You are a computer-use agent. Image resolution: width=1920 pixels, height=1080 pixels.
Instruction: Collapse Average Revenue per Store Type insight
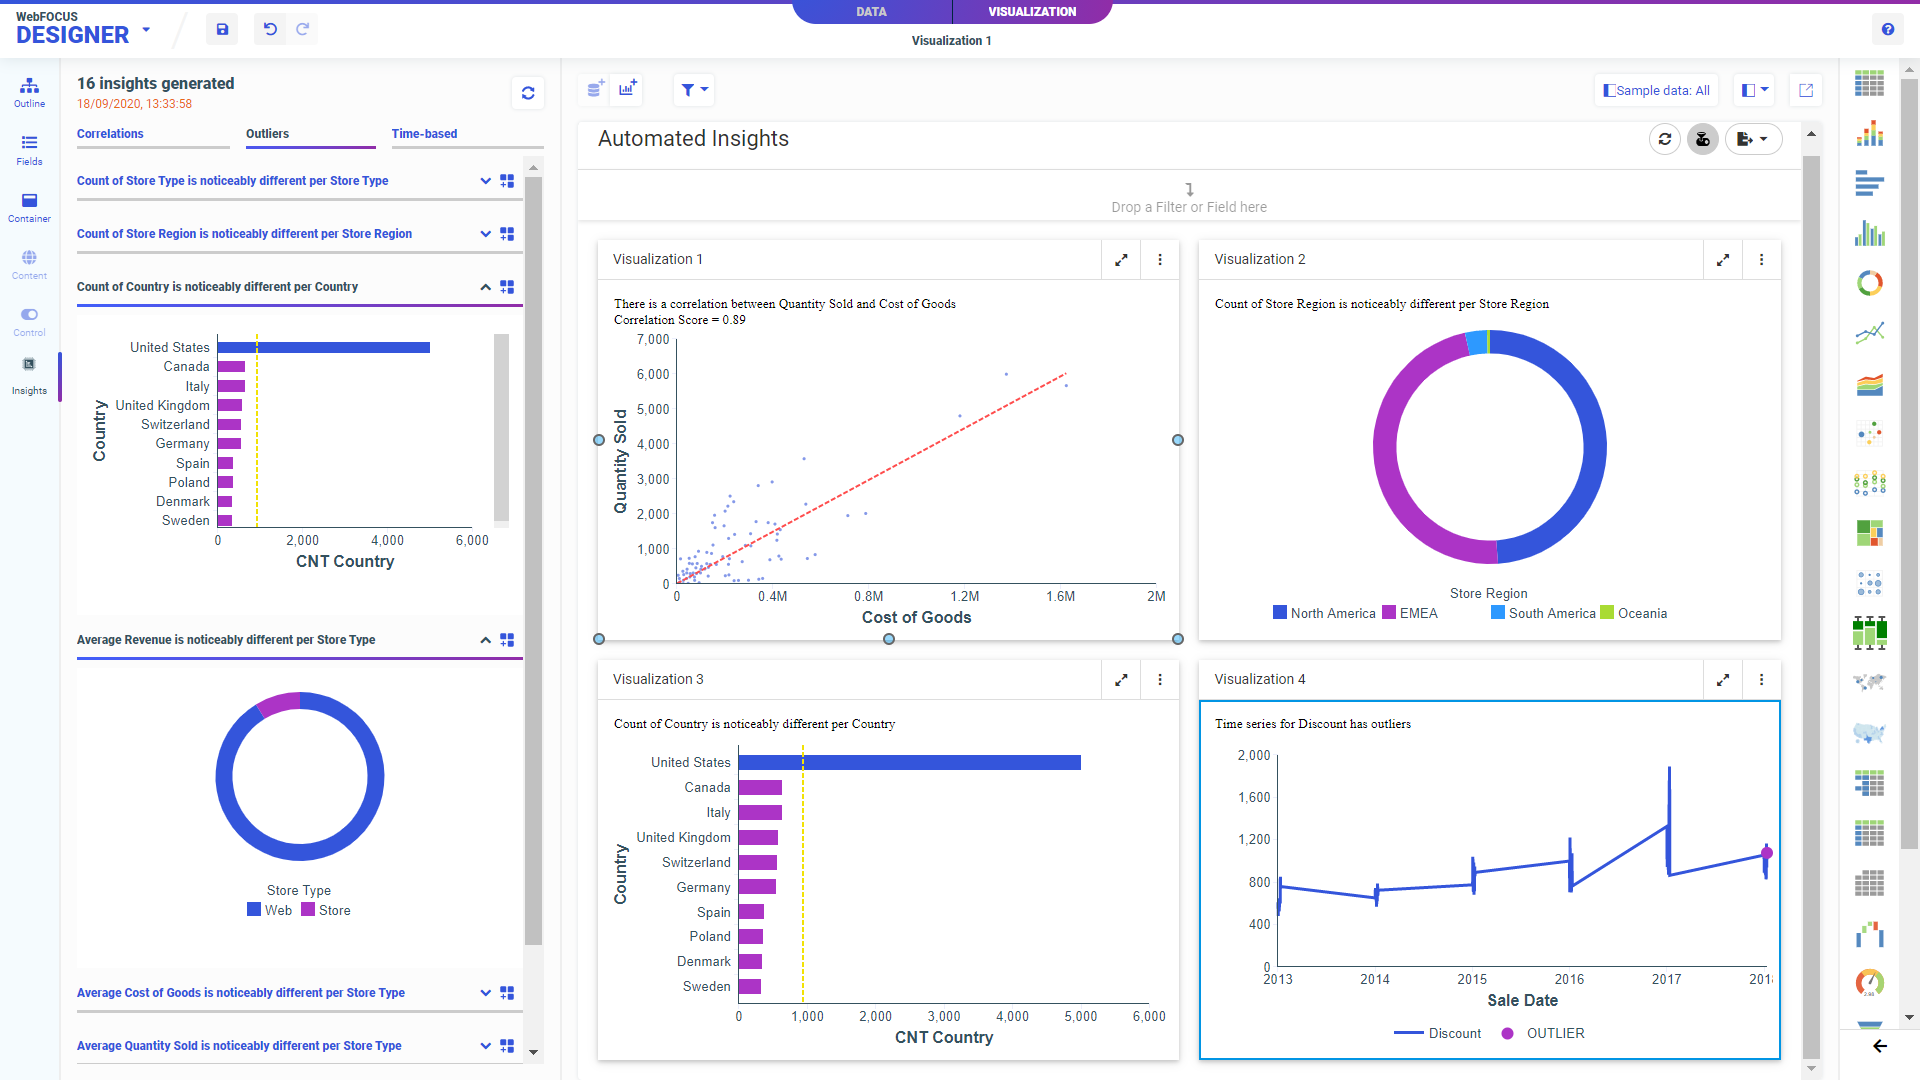(x=485, y=640)
